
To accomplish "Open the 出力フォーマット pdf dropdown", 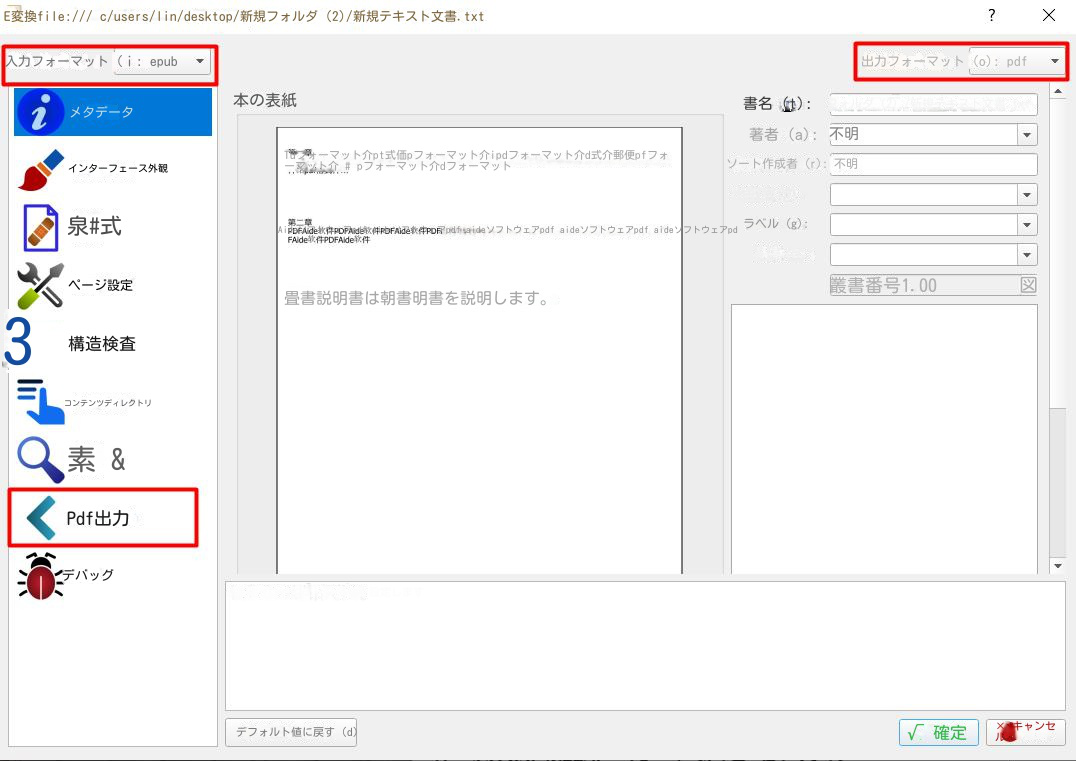I will click(x=1017, y=61).
